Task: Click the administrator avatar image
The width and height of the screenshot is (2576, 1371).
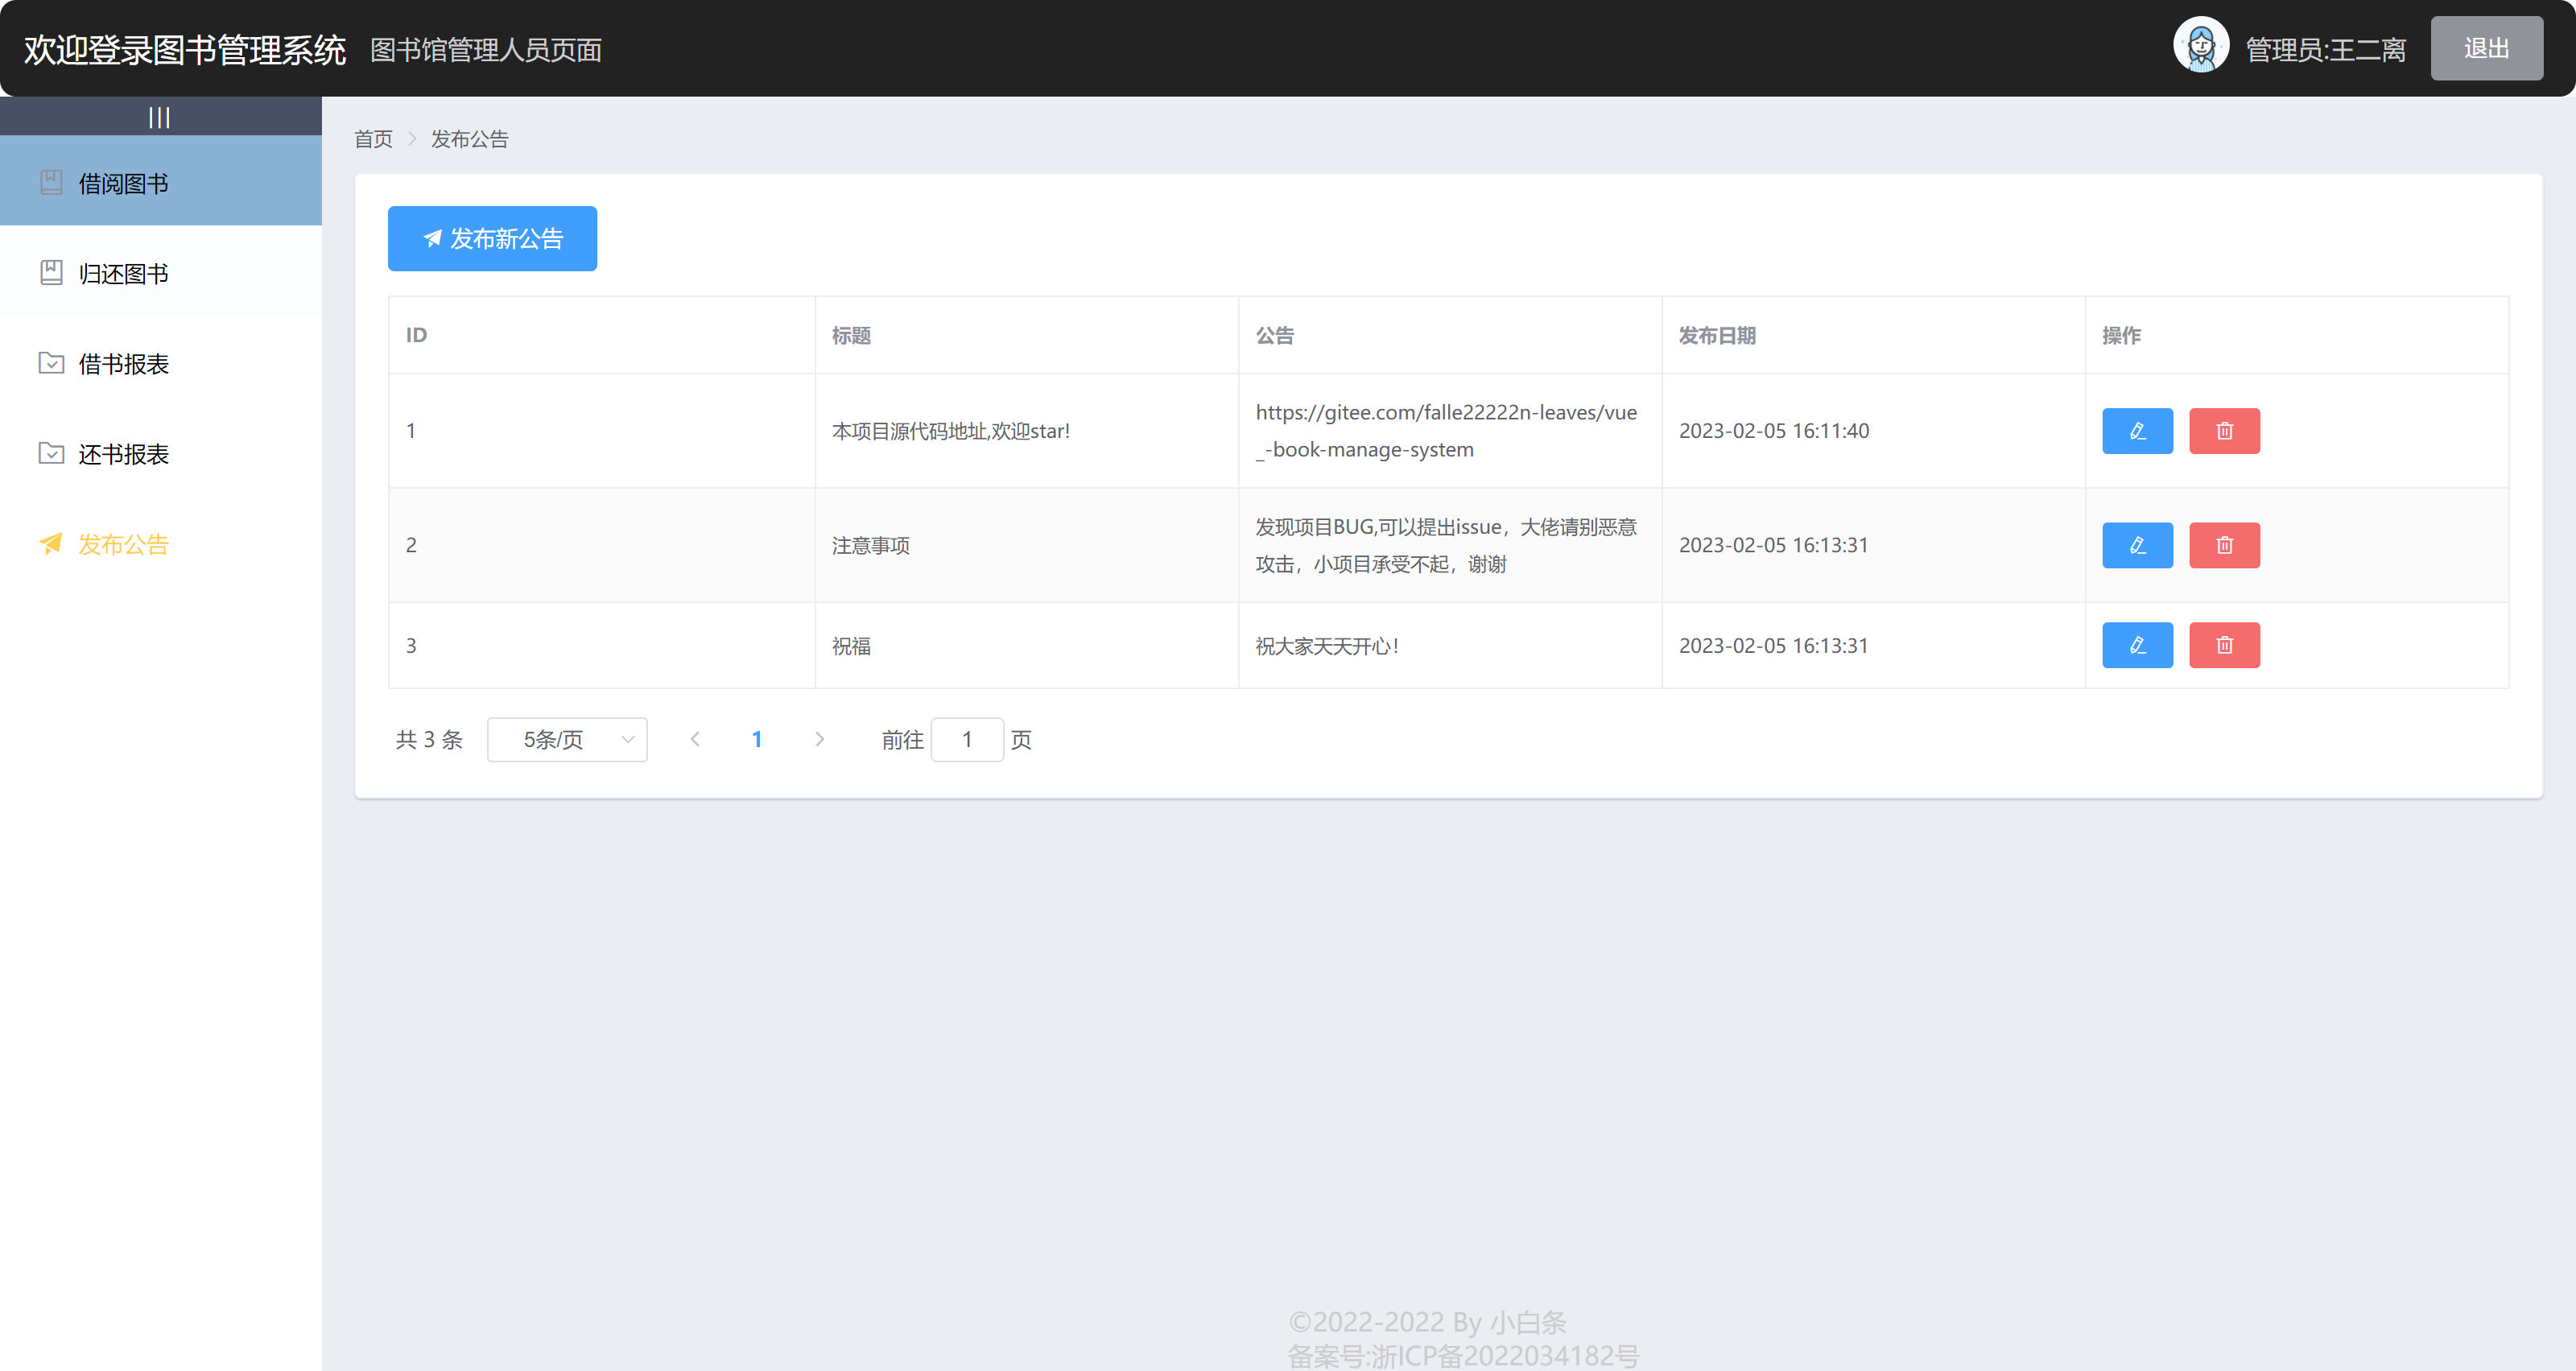Action: [x=2200, y=46]
